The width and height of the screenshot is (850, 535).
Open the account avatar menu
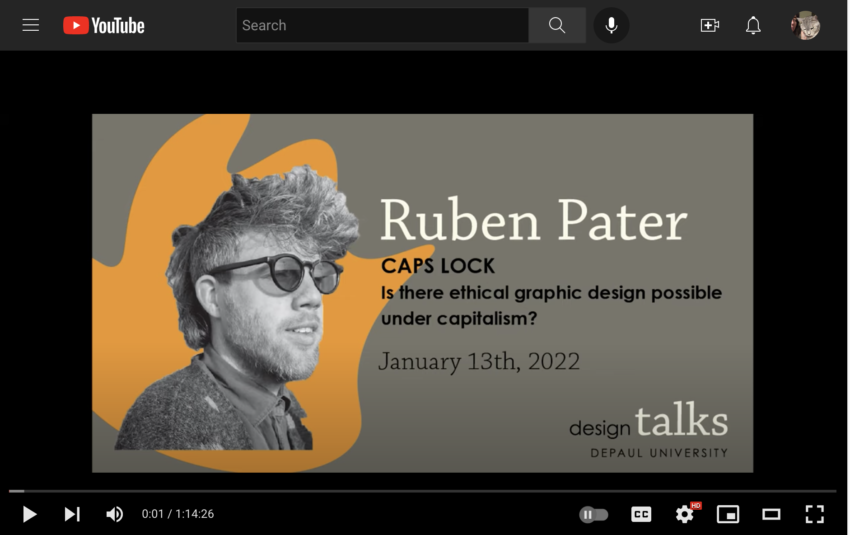pyautogui.click(x=805, y=25)
